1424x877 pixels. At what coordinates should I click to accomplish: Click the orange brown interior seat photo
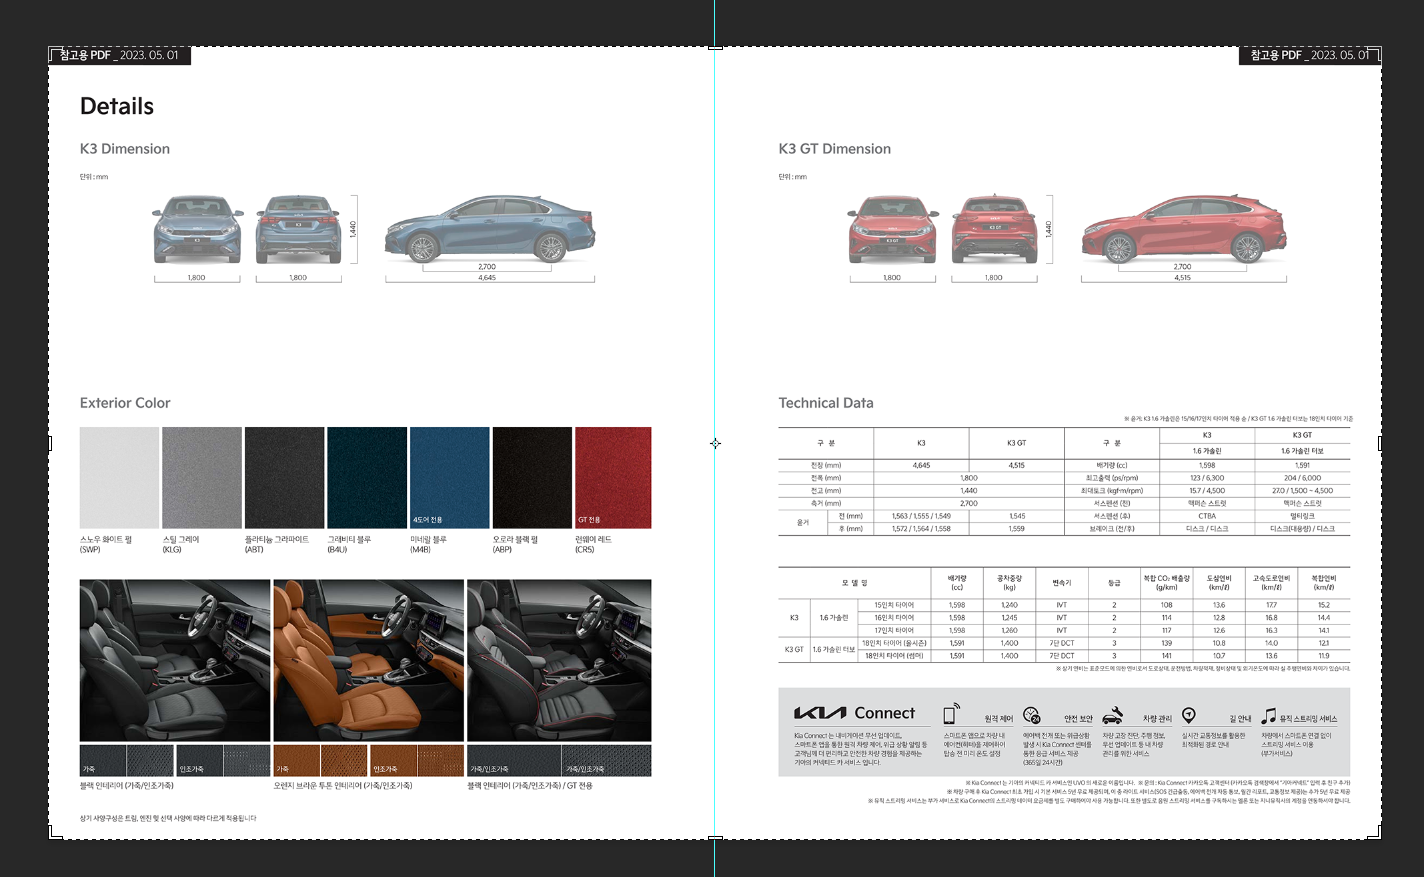point(368,660)
